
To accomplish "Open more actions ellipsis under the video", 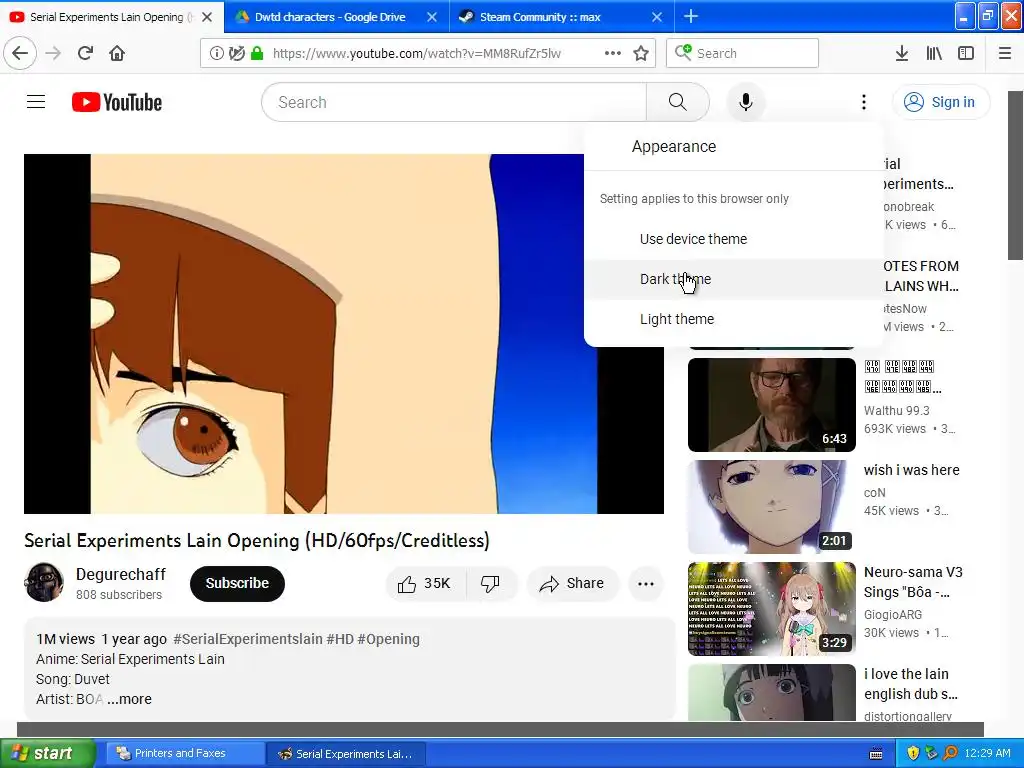I will [646, 583].
